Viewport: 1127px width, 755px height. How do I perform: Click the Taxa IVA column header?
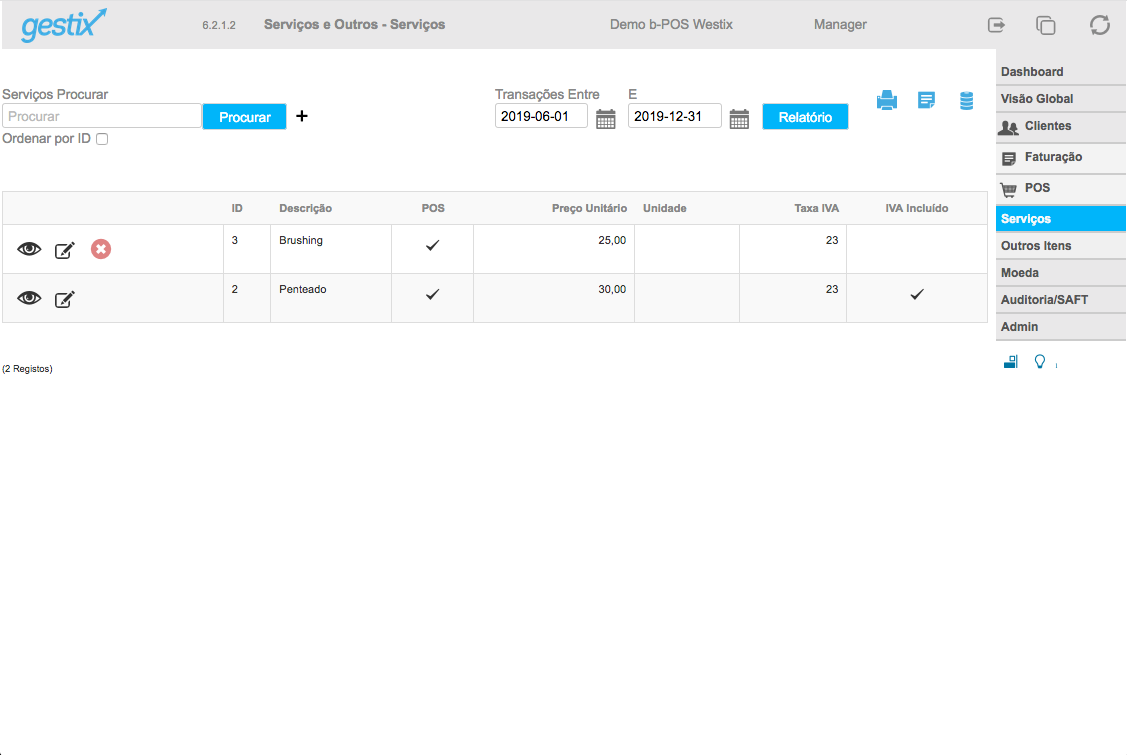click(x=816, y=208)
